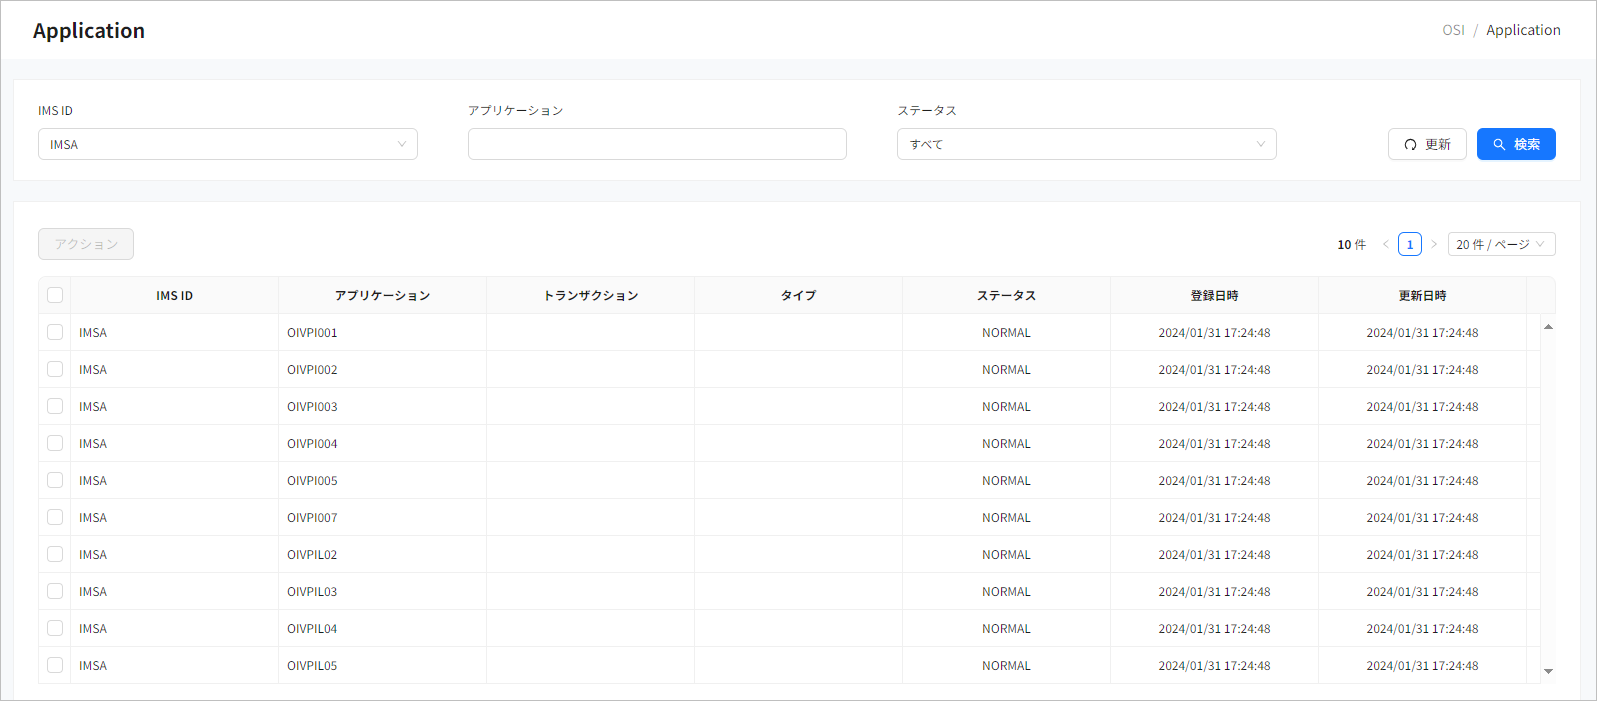The width and height of the screenshot is (1597, 701).
Task: Toggle the select-all checkbox in table header
Action: 55,295
